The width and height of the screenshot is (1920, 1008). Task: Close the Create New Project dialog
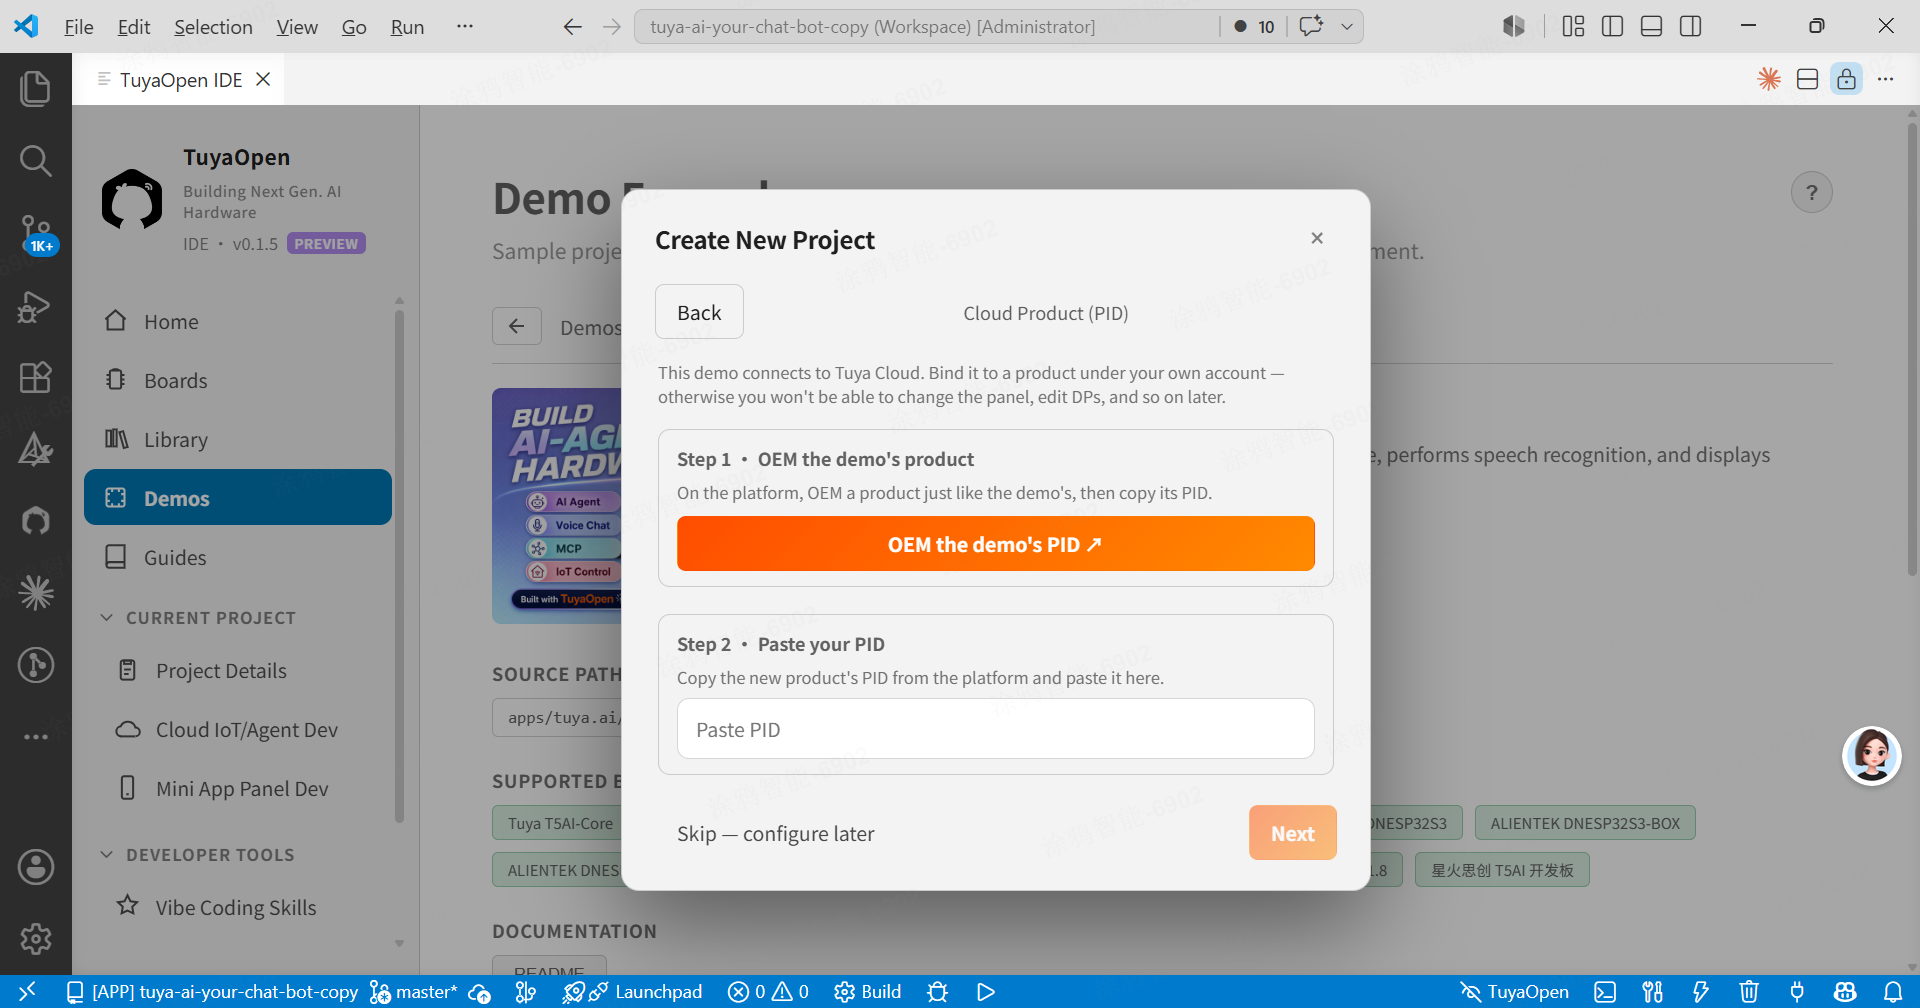pos(1317,238)
